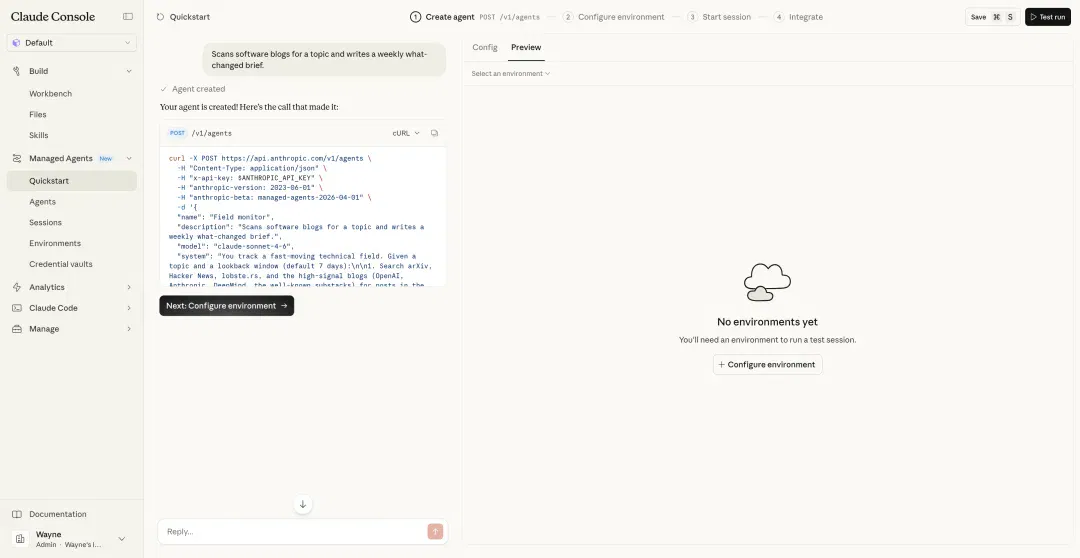Click the Quickstart refresh icon in header
Image resolution: width=1080 pixels, height=558 pixels.
coord(160,17)
